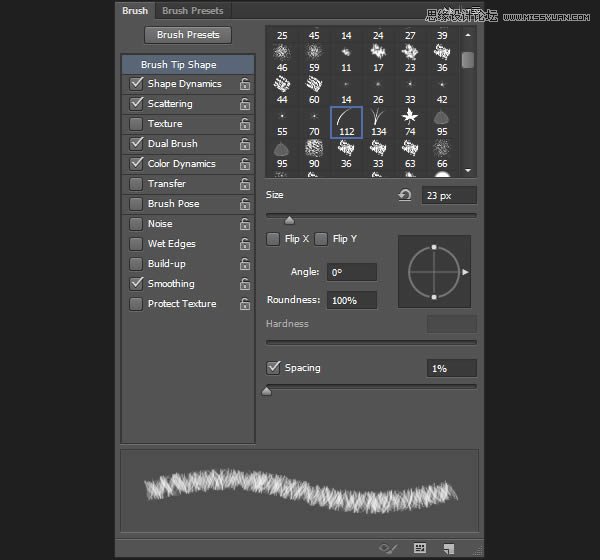Screen dimensions: 600x560
Task: Toggle the lock icon for Build-up
Action: click(245, 264)
